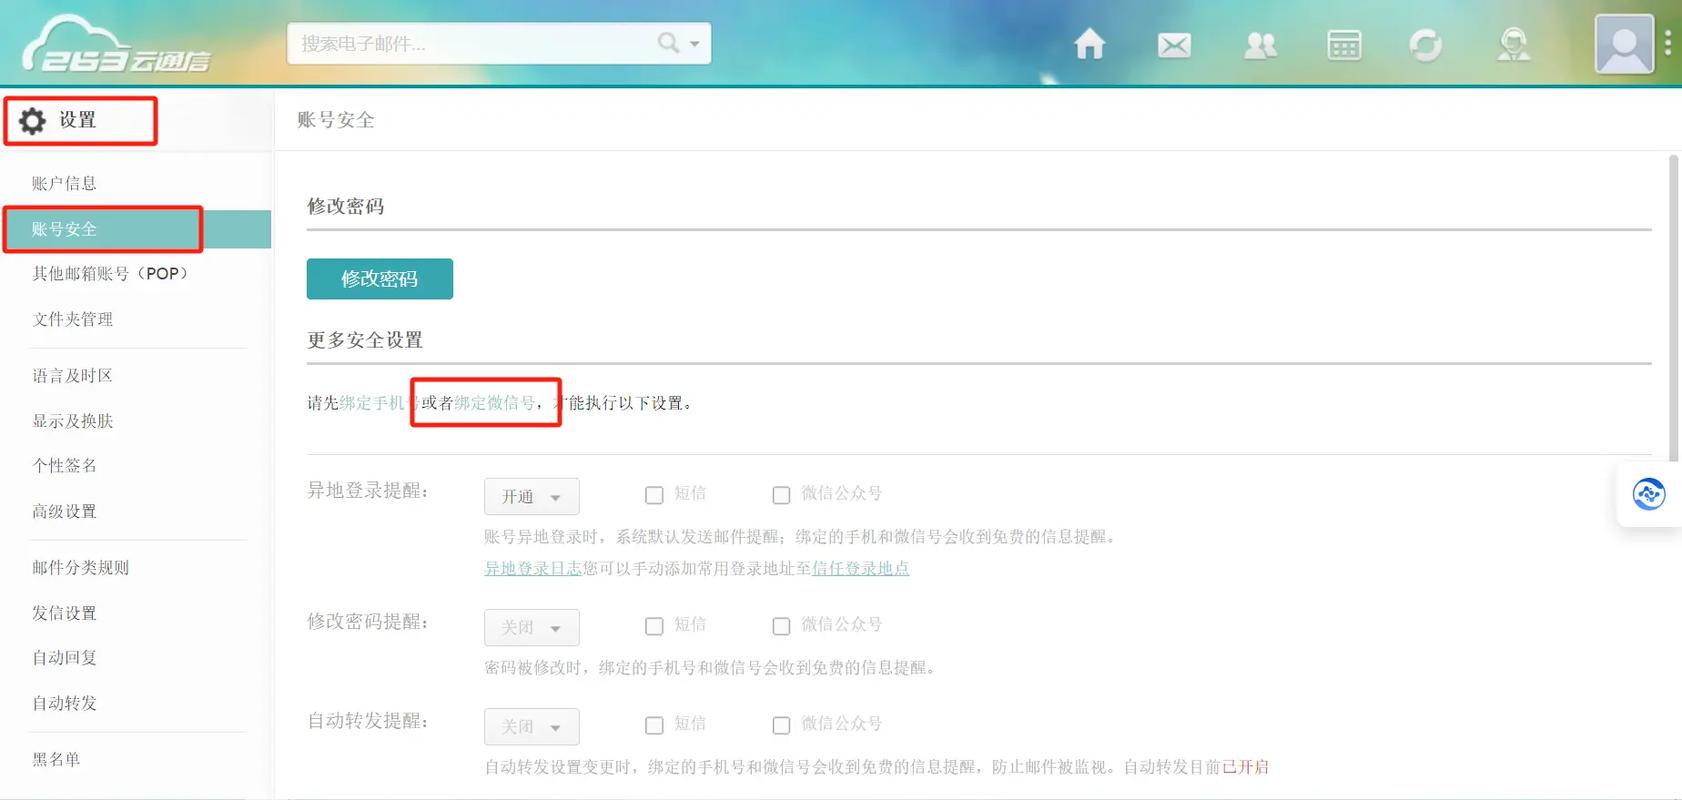Check 微信公众号 for 自动转发提醒
Screen dimensions: 1682x800
tap(781, 725)
